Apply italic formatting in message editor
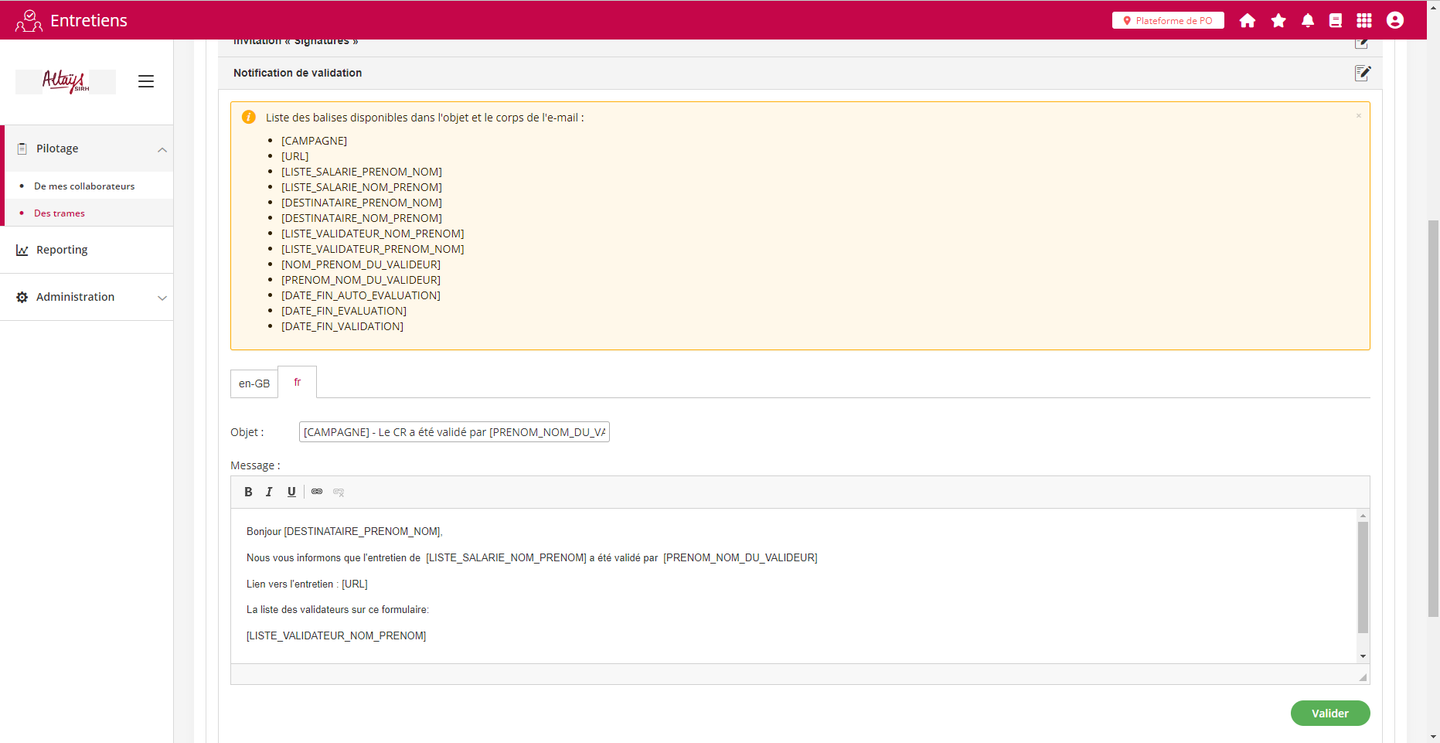 click(x=269, y=492)
